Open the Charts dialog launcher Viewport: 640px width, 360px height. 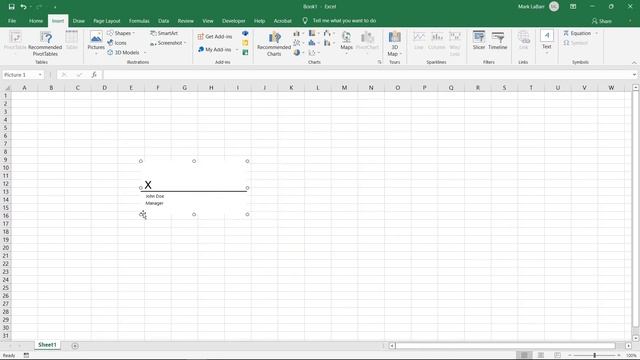click(380, 62)
